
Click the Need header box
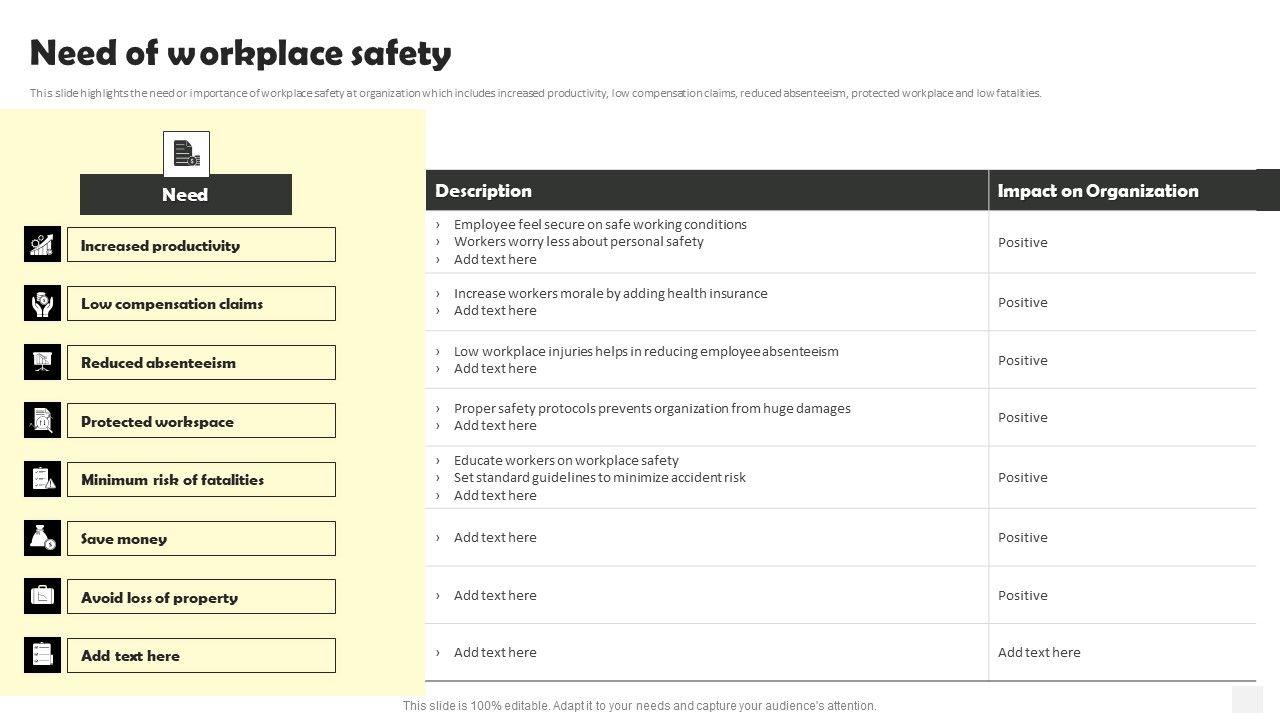186,195
